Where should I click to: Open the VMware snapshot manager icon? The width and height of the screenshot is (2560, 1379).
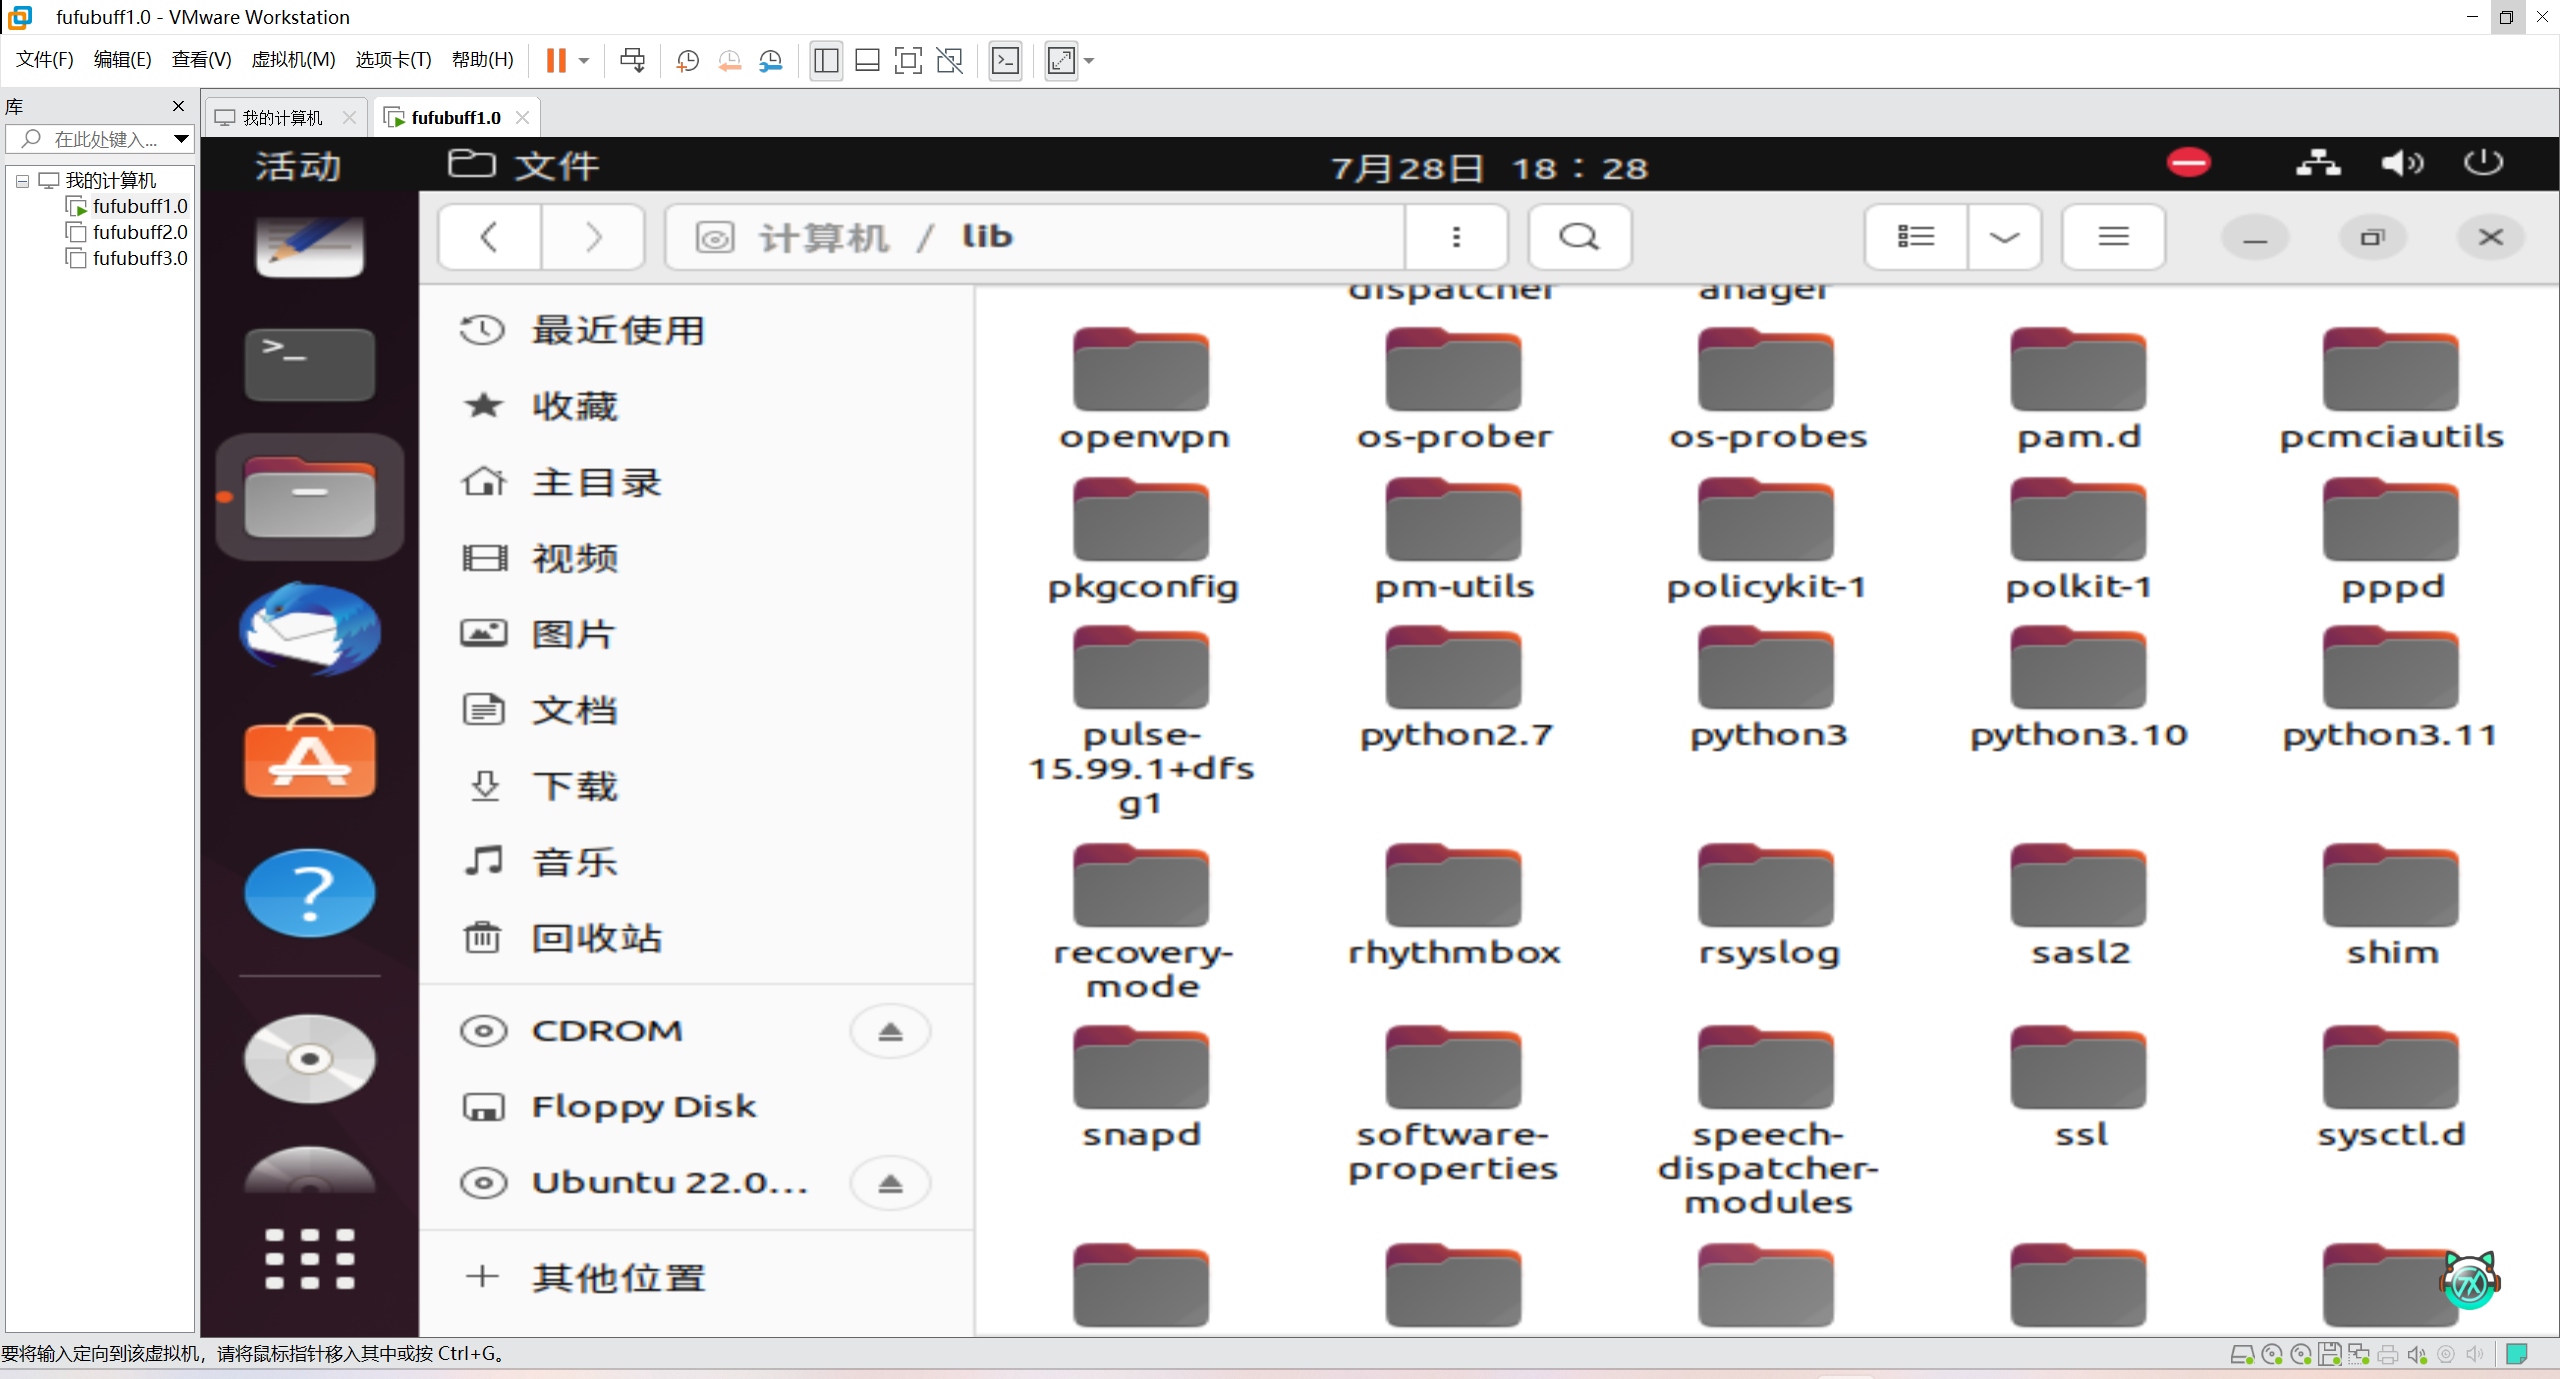coord(771,61)
